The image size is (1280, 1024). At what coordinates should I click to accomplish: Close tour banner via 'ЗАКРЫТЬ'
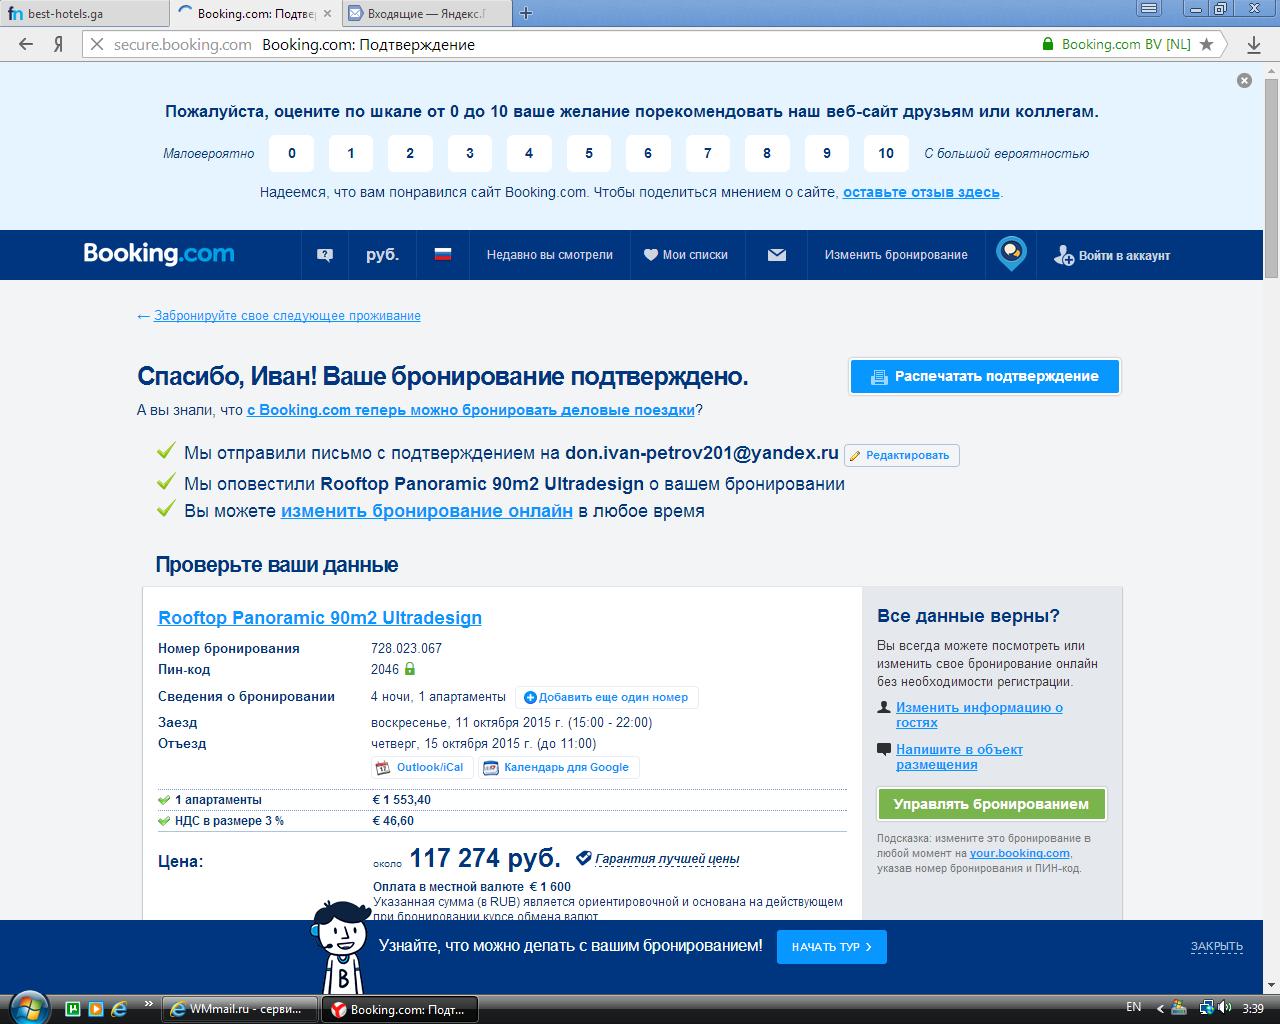pyautogui.click(x=1216, y=946)
